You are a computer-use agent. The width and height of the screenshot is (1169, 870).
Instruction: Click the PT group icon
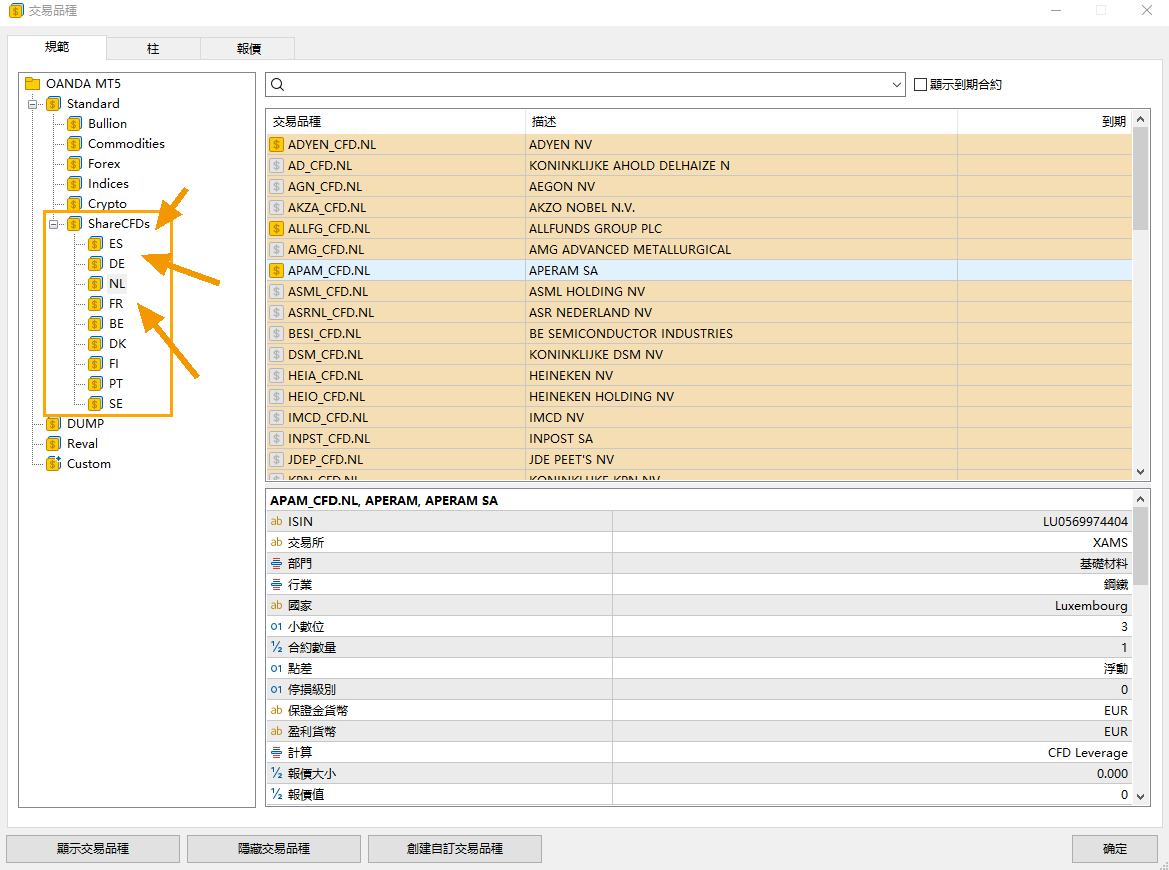pos(95,384)
